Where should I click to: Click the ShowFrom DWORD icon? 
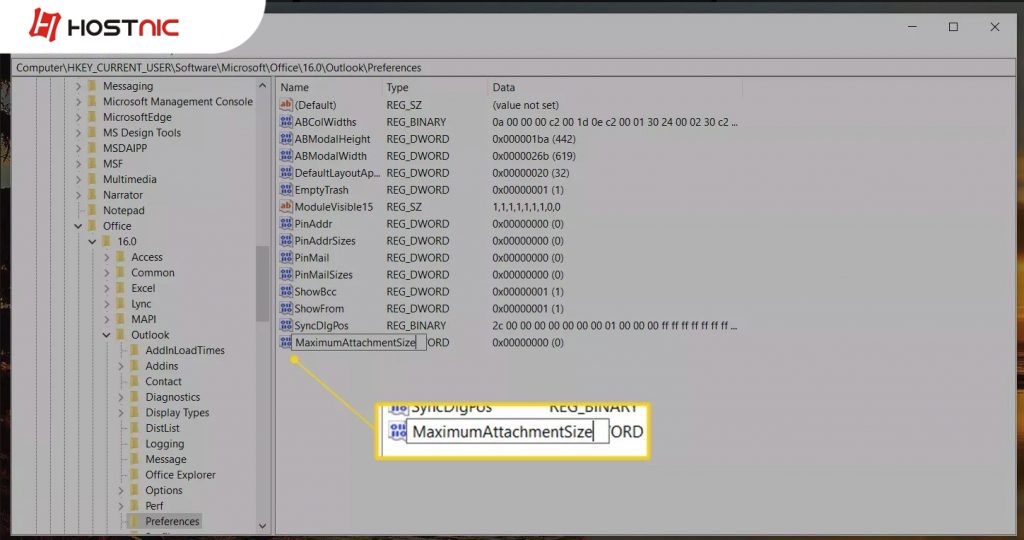[x=285, y=308]
